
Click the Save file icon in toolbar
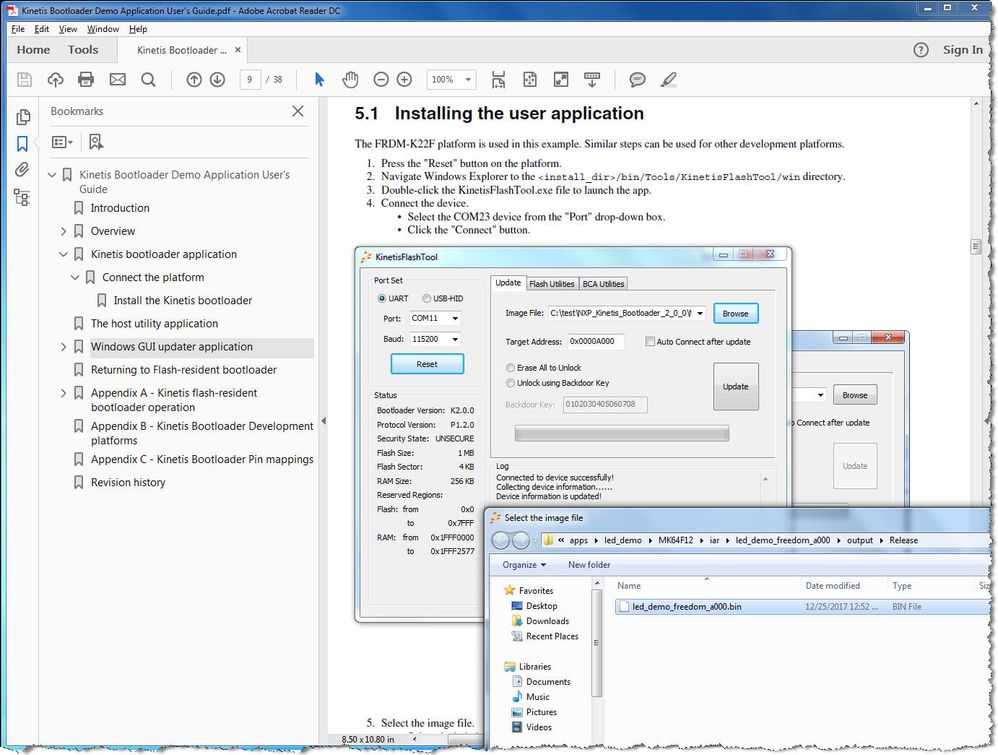[24, 80]
